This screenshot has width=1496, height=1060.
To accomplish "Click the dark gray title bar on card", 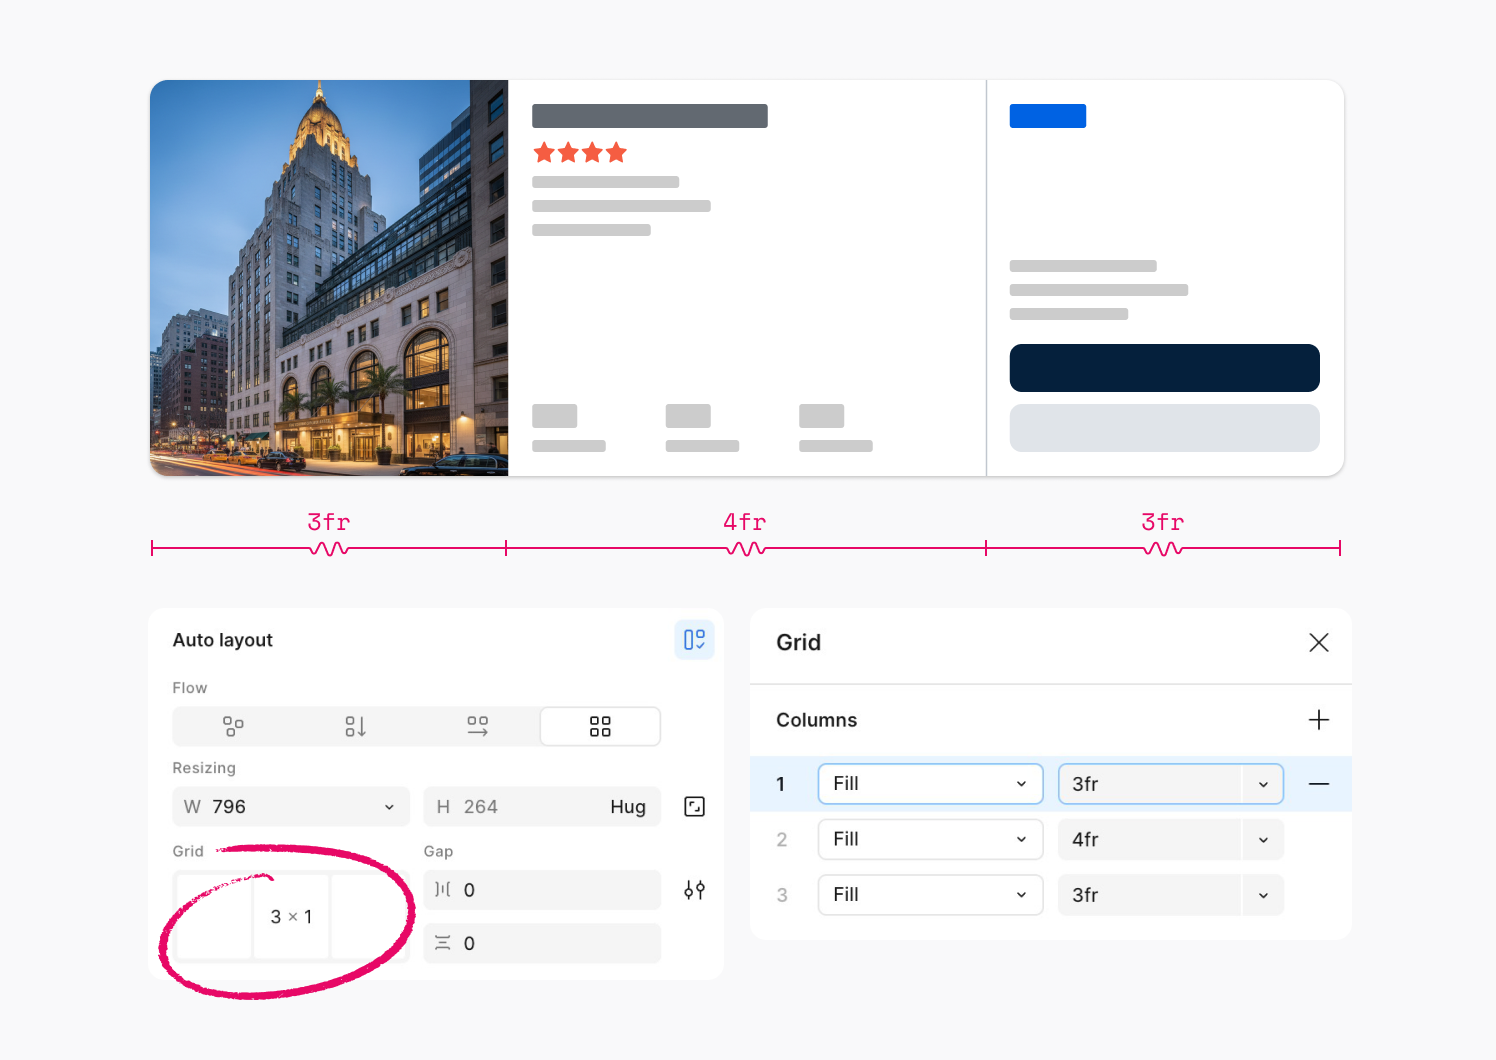I will coord(650,116).
